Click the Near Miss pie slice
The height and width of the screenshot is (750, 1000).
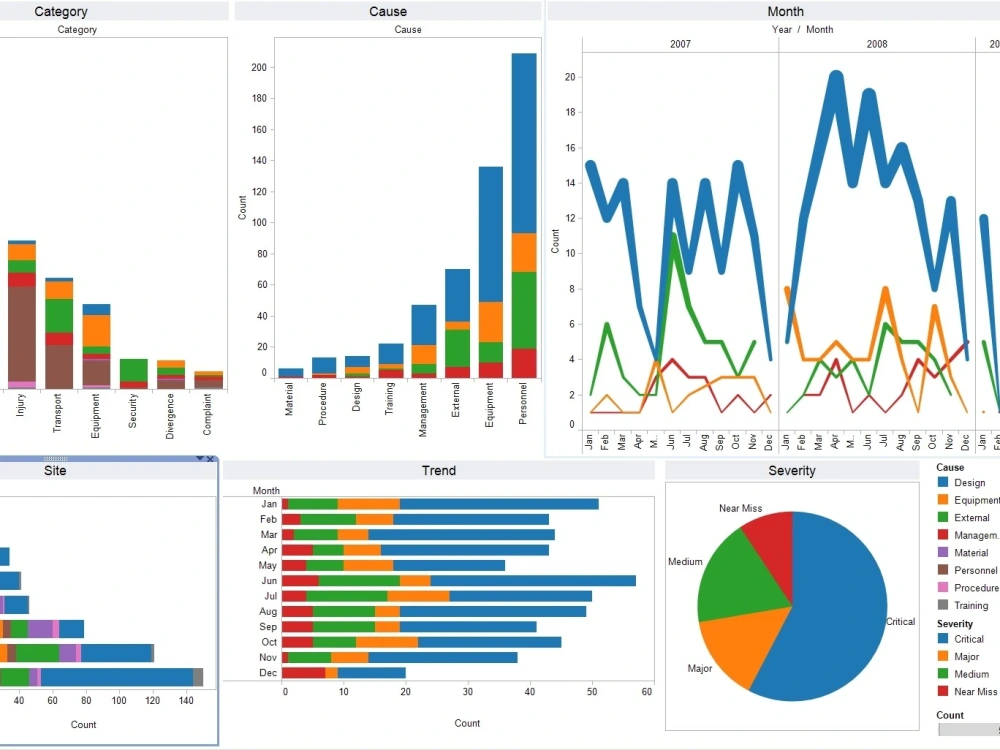[775, 540]
